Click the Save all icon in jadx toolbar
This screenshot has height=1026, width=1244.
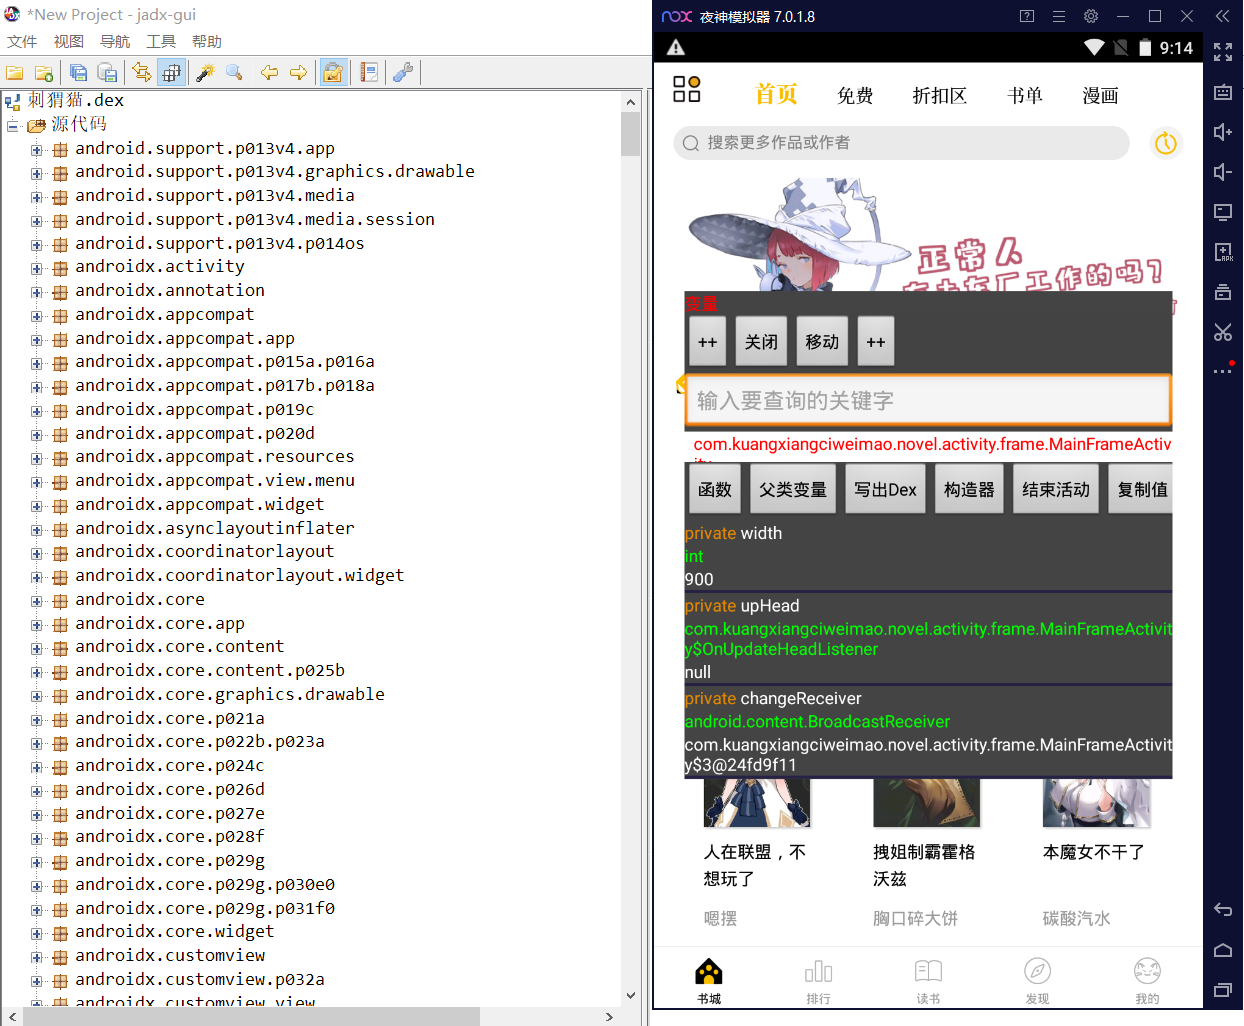tap(78, 73)
